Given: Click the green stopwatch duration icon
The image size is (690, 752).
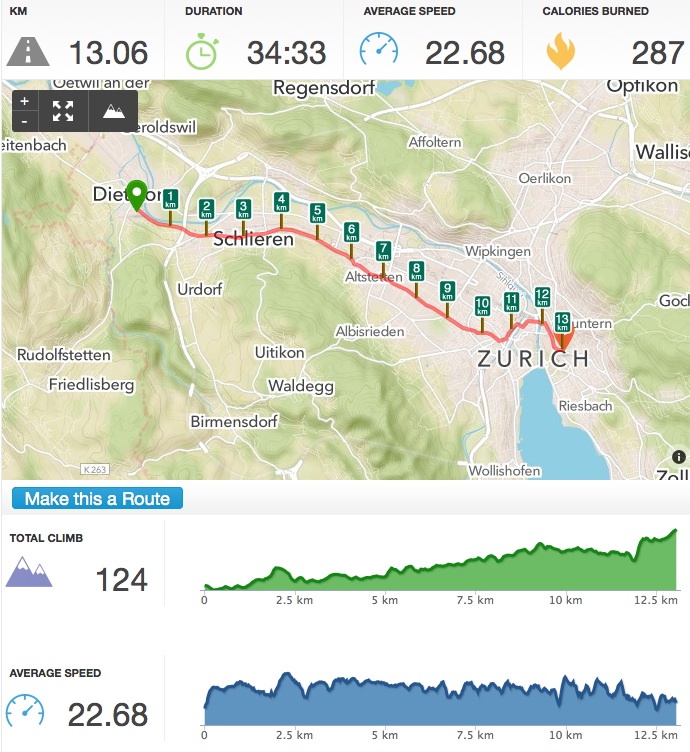Looking at the screenshot, I should click(x=204, y=51).
